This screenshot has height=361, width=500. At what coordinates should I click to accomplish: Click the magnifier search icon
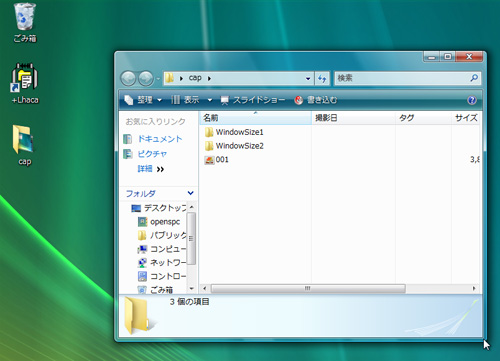pyautogui.click(x=474, y=78)
